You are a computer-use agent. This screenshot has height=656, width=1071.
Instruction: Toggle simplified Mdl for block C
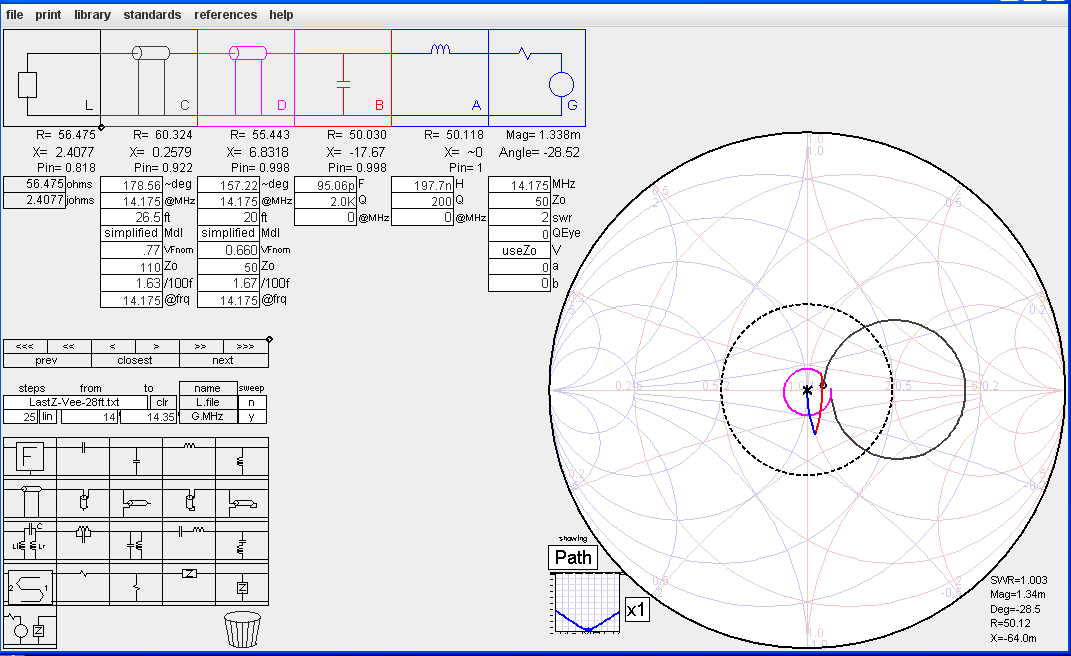[x=132, y=233]
